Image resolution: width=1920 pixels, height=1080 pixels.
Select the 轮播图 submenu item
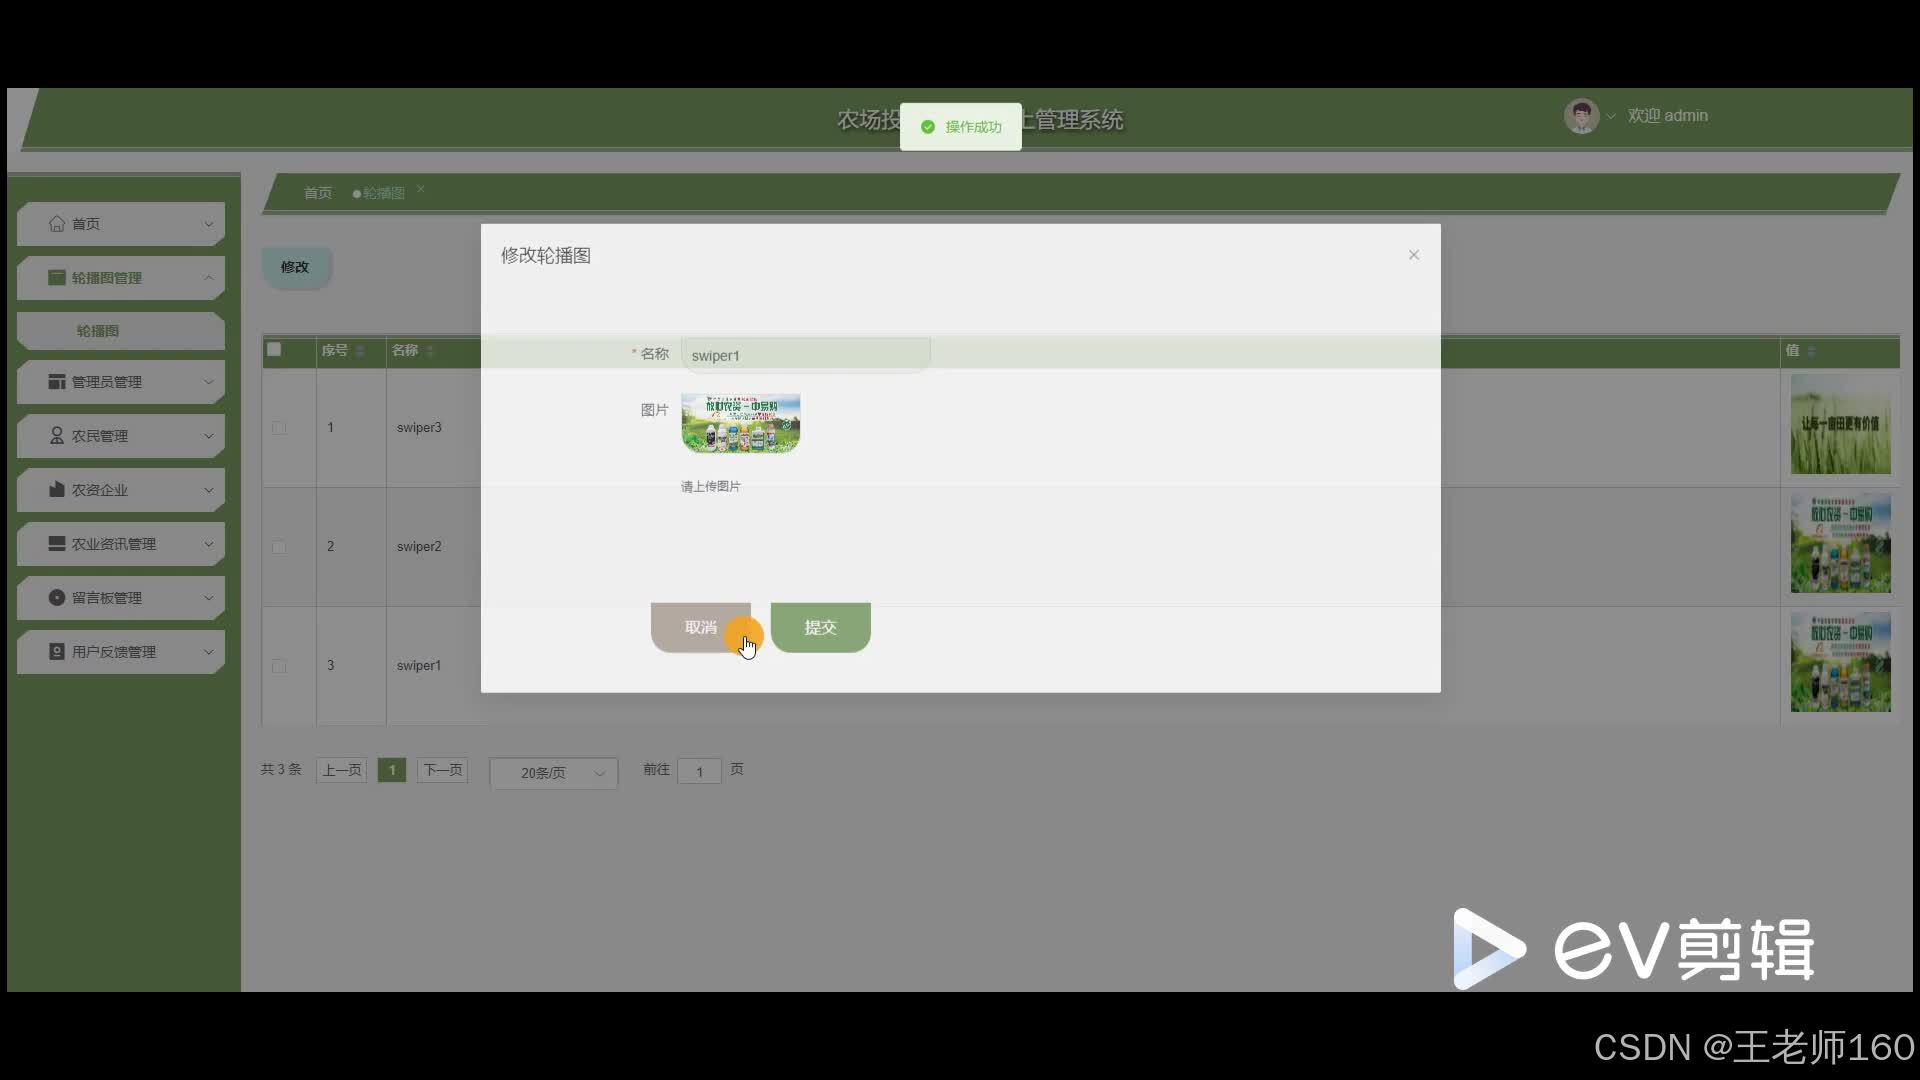pyautogui.click(x=98, y=331)
